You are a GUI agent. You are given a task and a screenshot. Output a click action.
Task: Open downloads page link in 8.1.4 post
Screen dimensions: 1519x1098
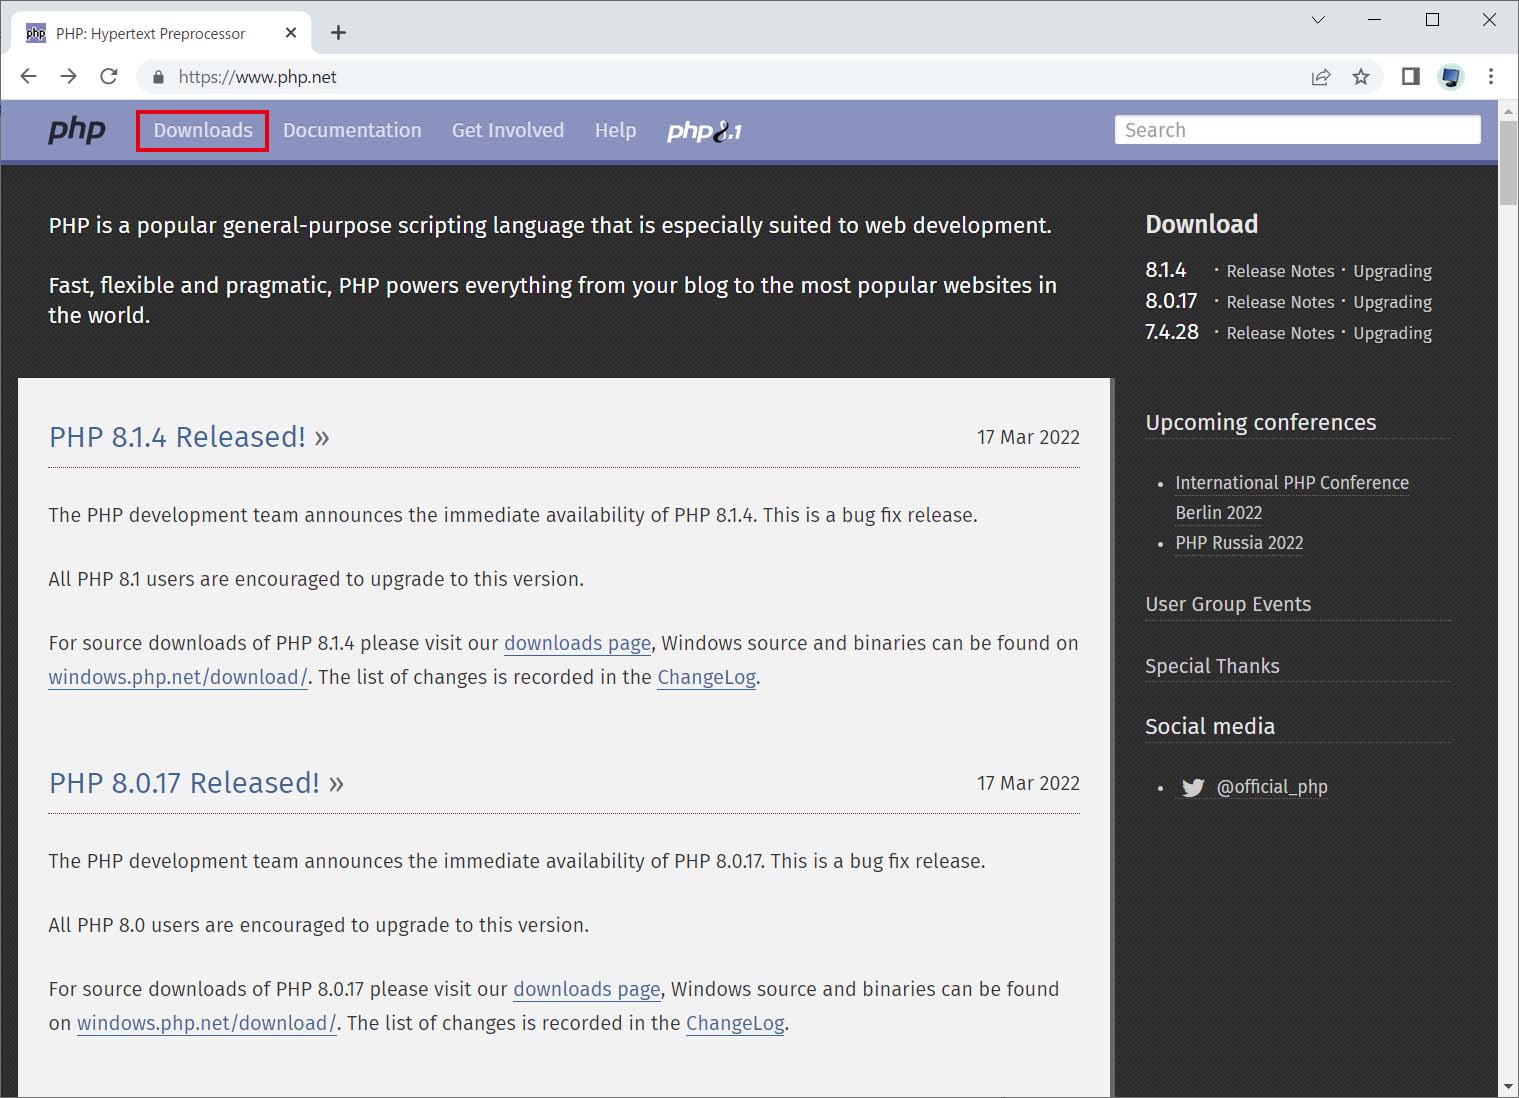click(x=577, y=643)
